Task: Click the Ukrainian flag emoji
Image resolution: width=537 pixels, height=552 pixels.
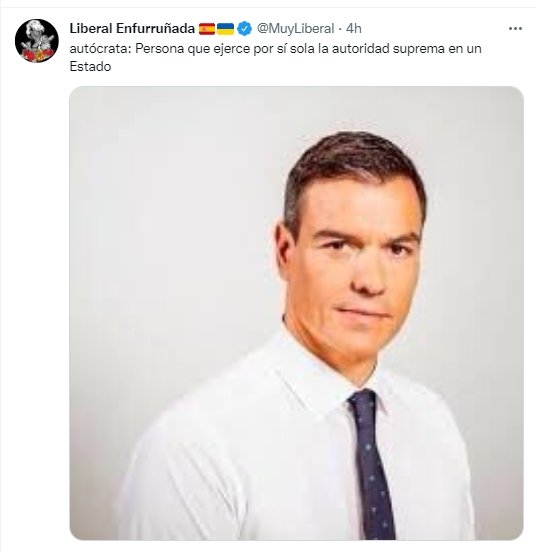Action: pos(225,29)
